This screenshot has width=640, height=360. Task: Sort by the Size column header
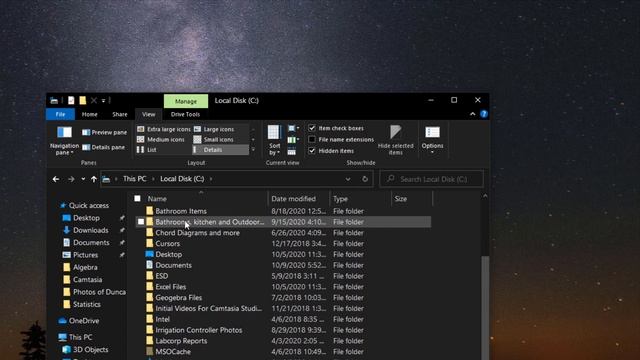point(400,199)
